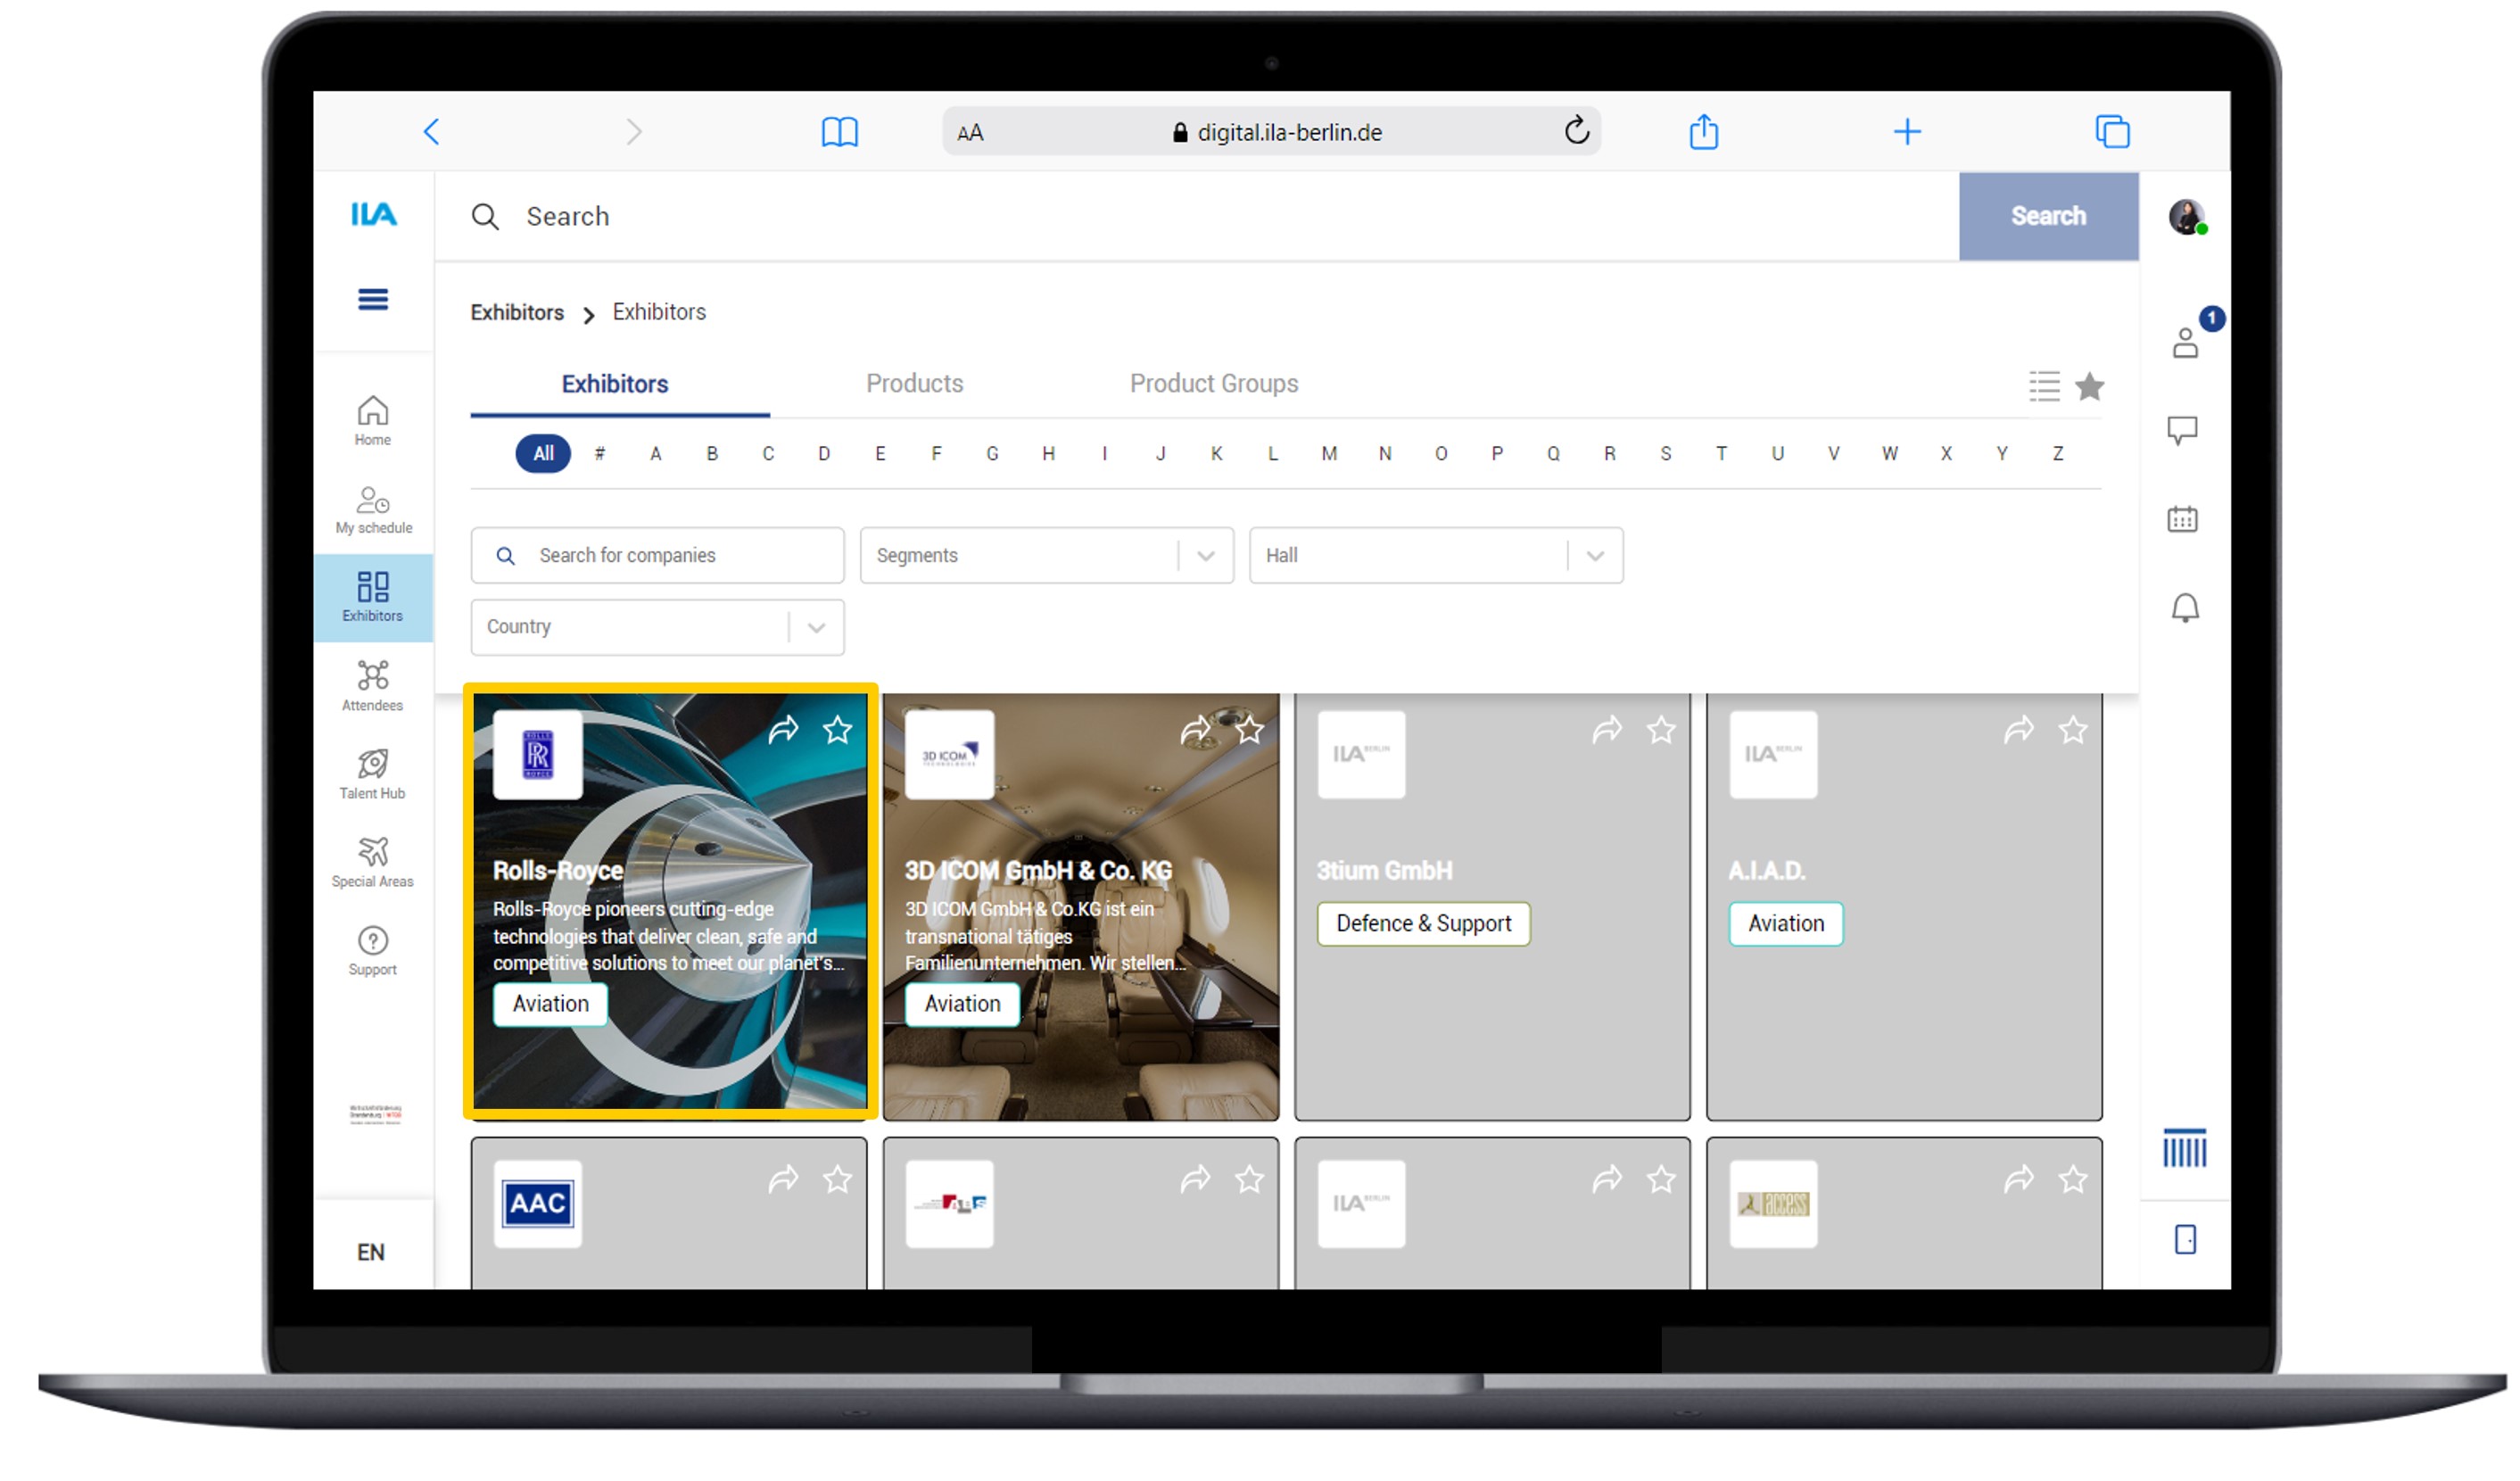Open the chat messages icon
Screen dimensions: 2520x1481
click(x=2182, y=430)
